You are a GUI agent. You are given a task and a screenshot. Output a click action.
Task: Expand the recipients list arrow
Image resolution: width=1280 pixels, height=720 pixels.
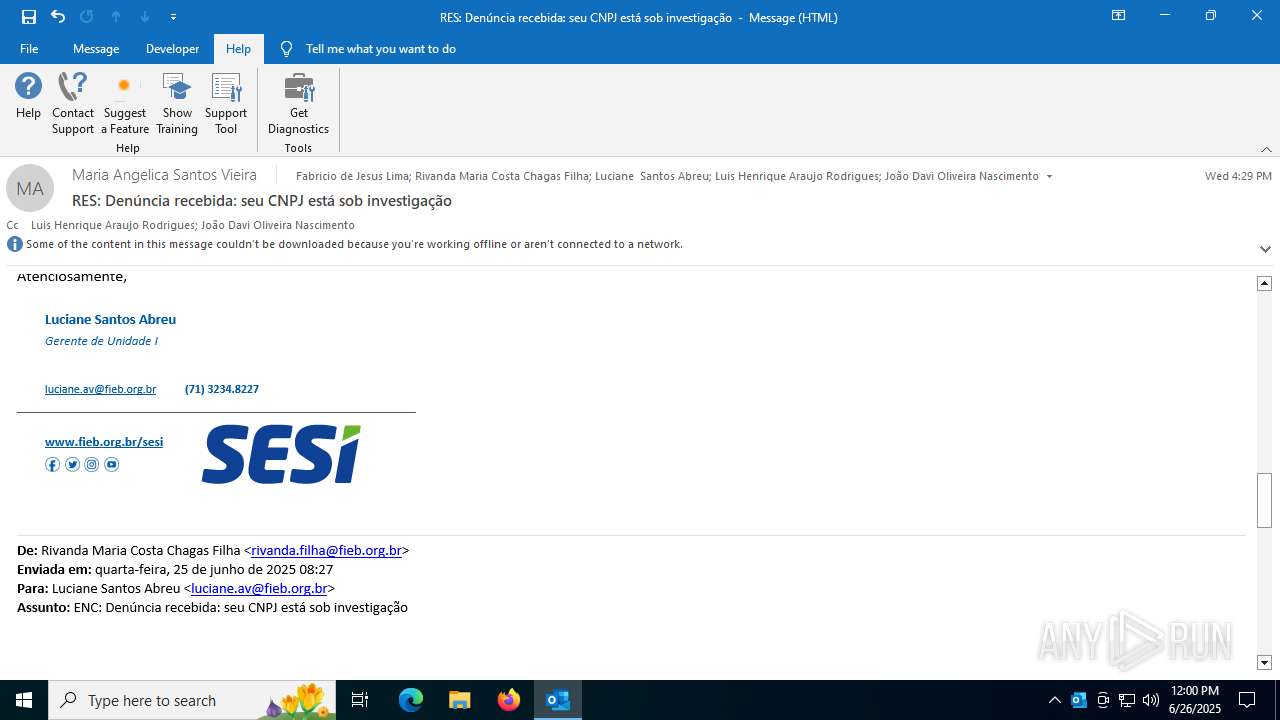pyautogui.click(x=1049, y=177)
